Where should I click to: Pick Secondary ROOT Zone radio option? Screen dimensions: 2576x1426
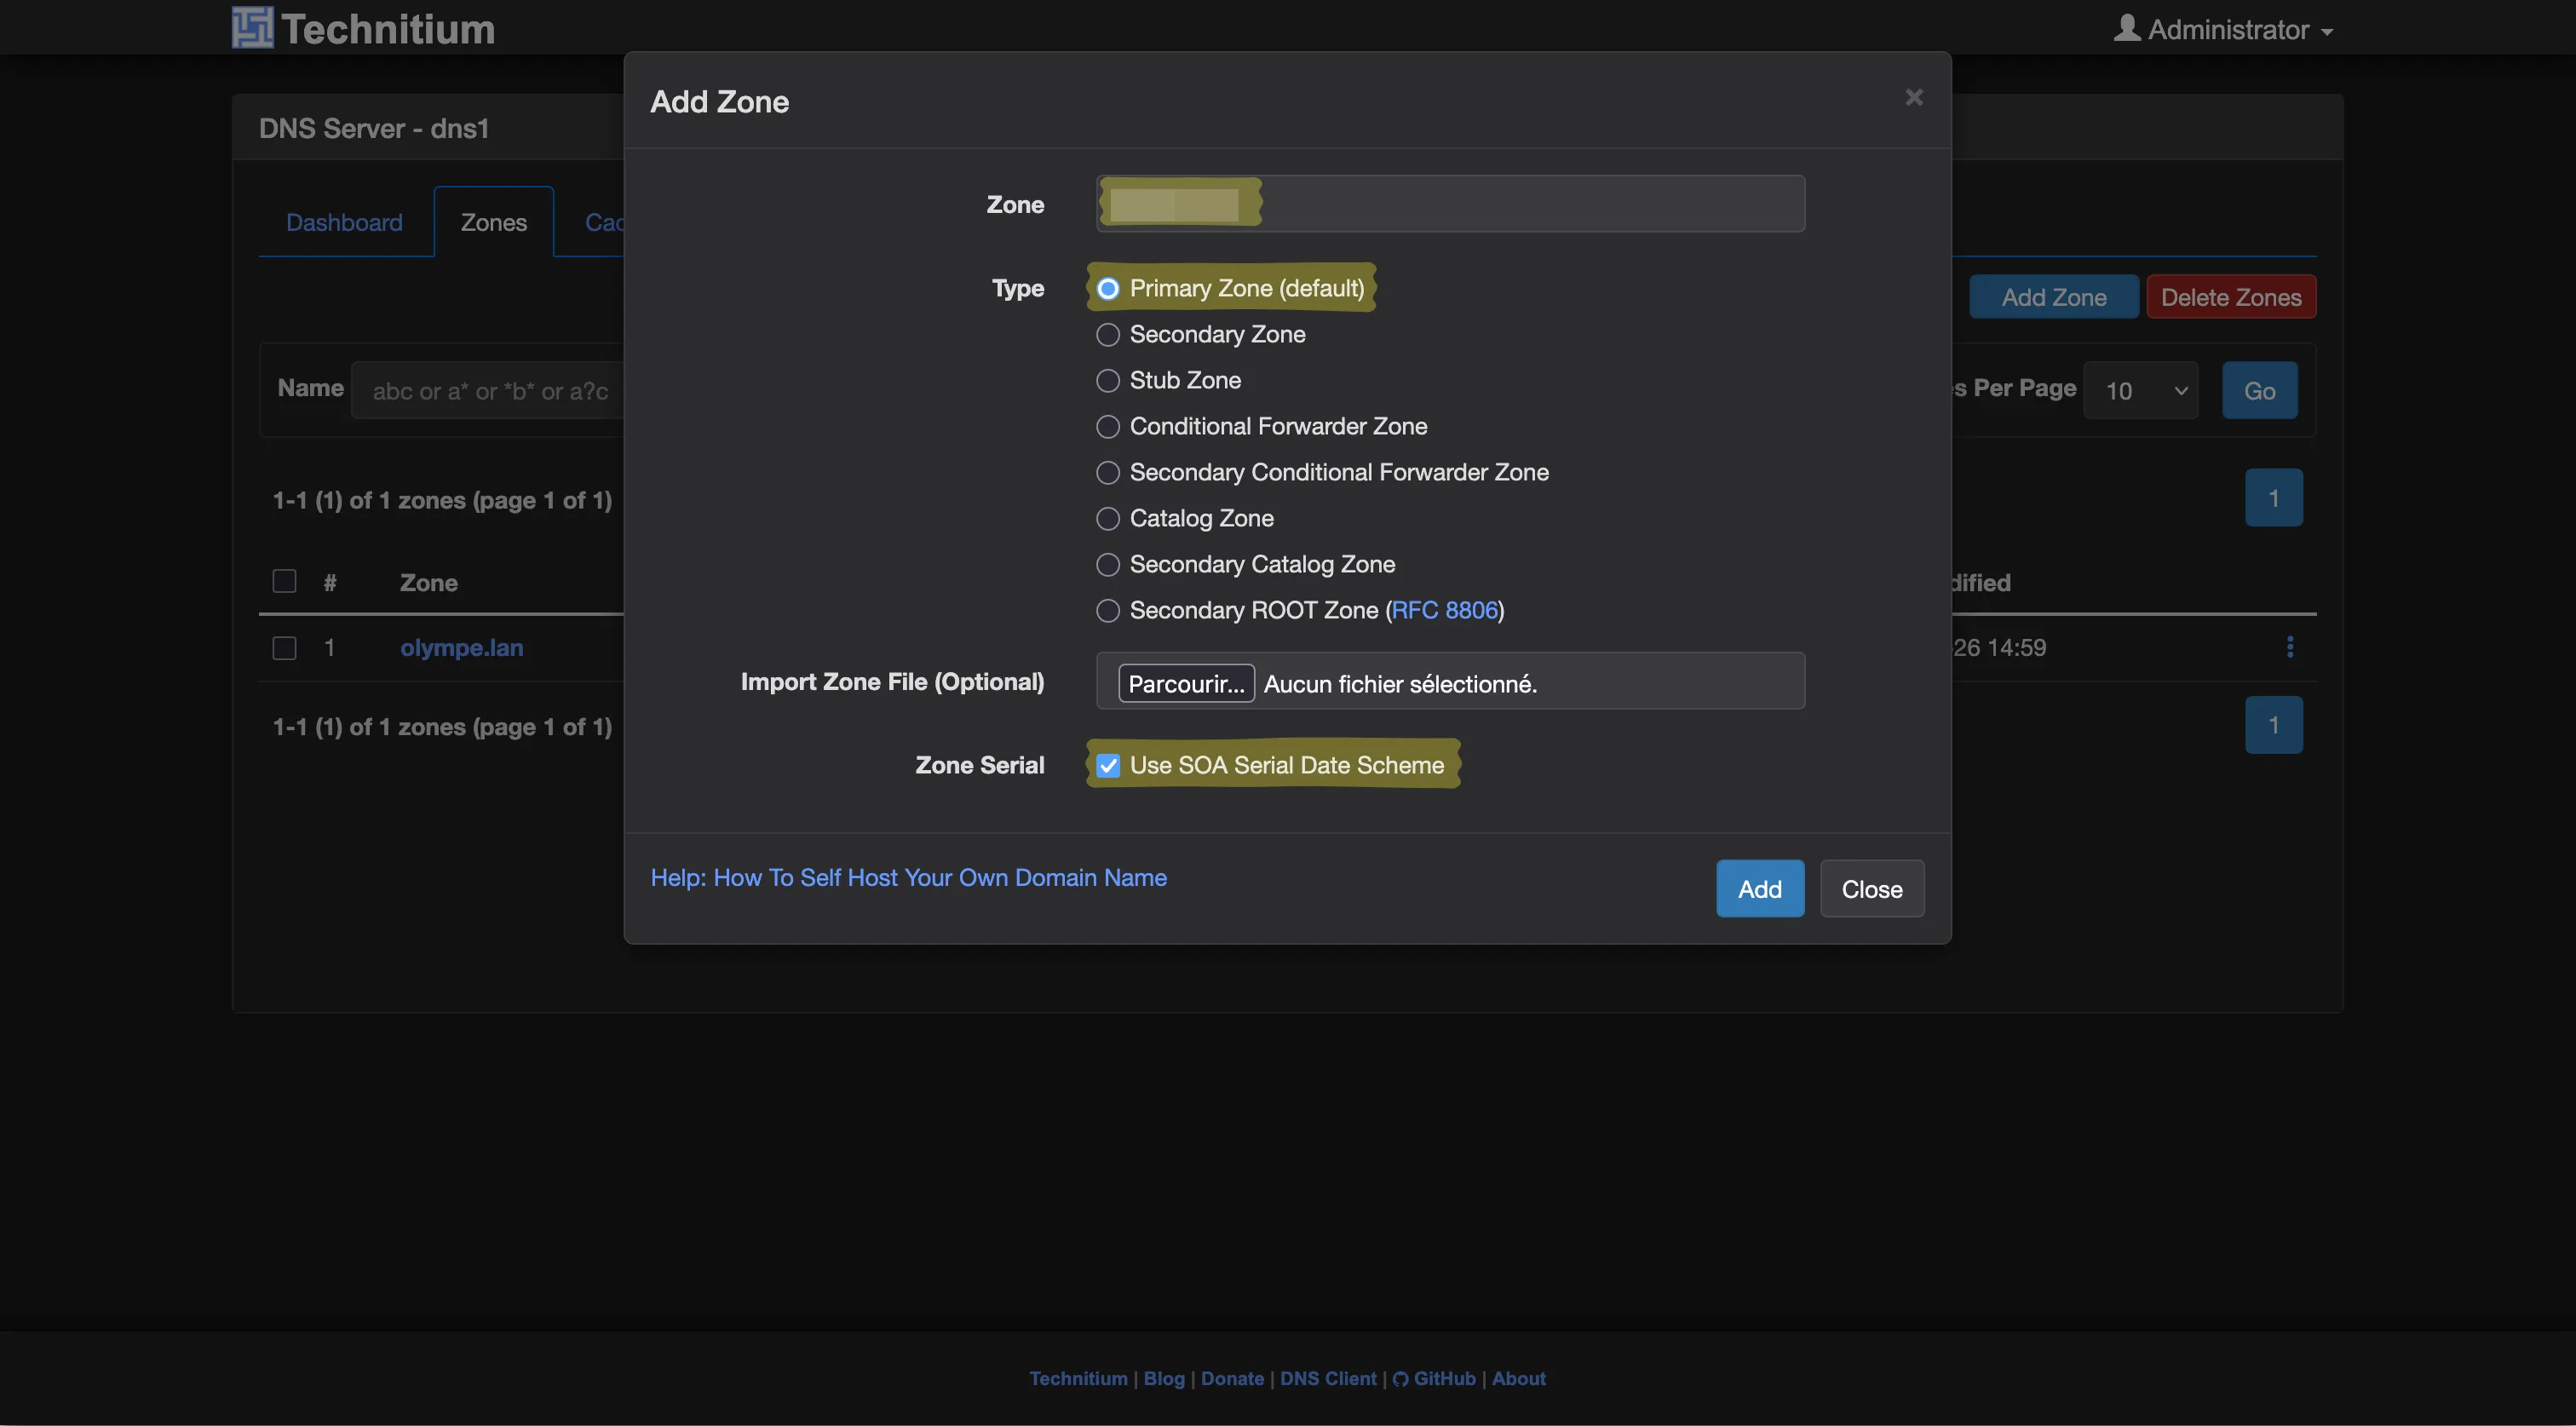tap(1107, 611)
